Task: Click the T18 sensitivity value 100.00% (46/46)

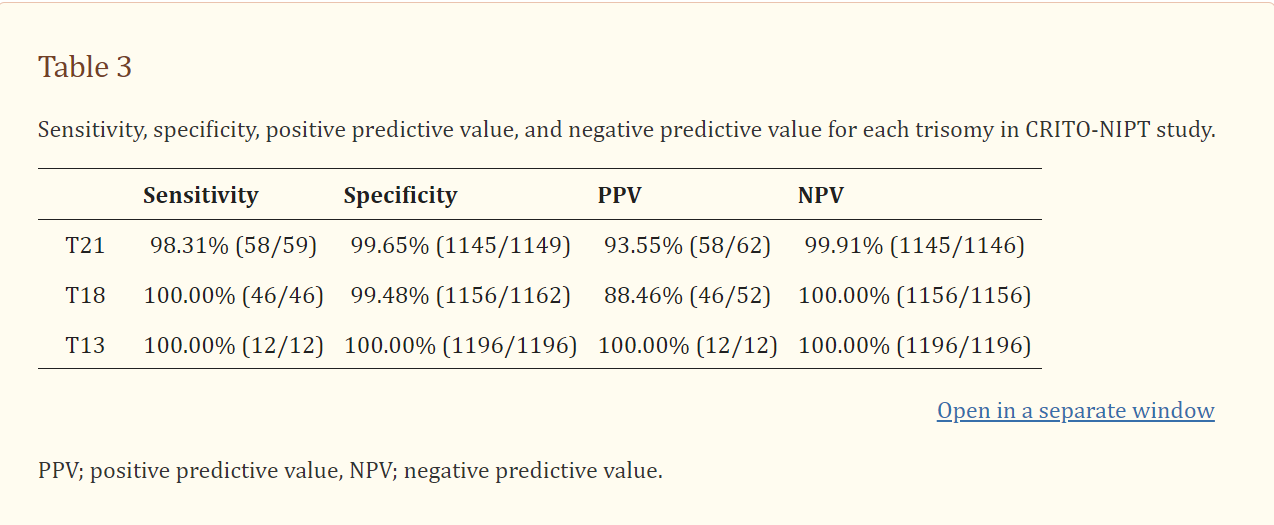Action: 233,295
